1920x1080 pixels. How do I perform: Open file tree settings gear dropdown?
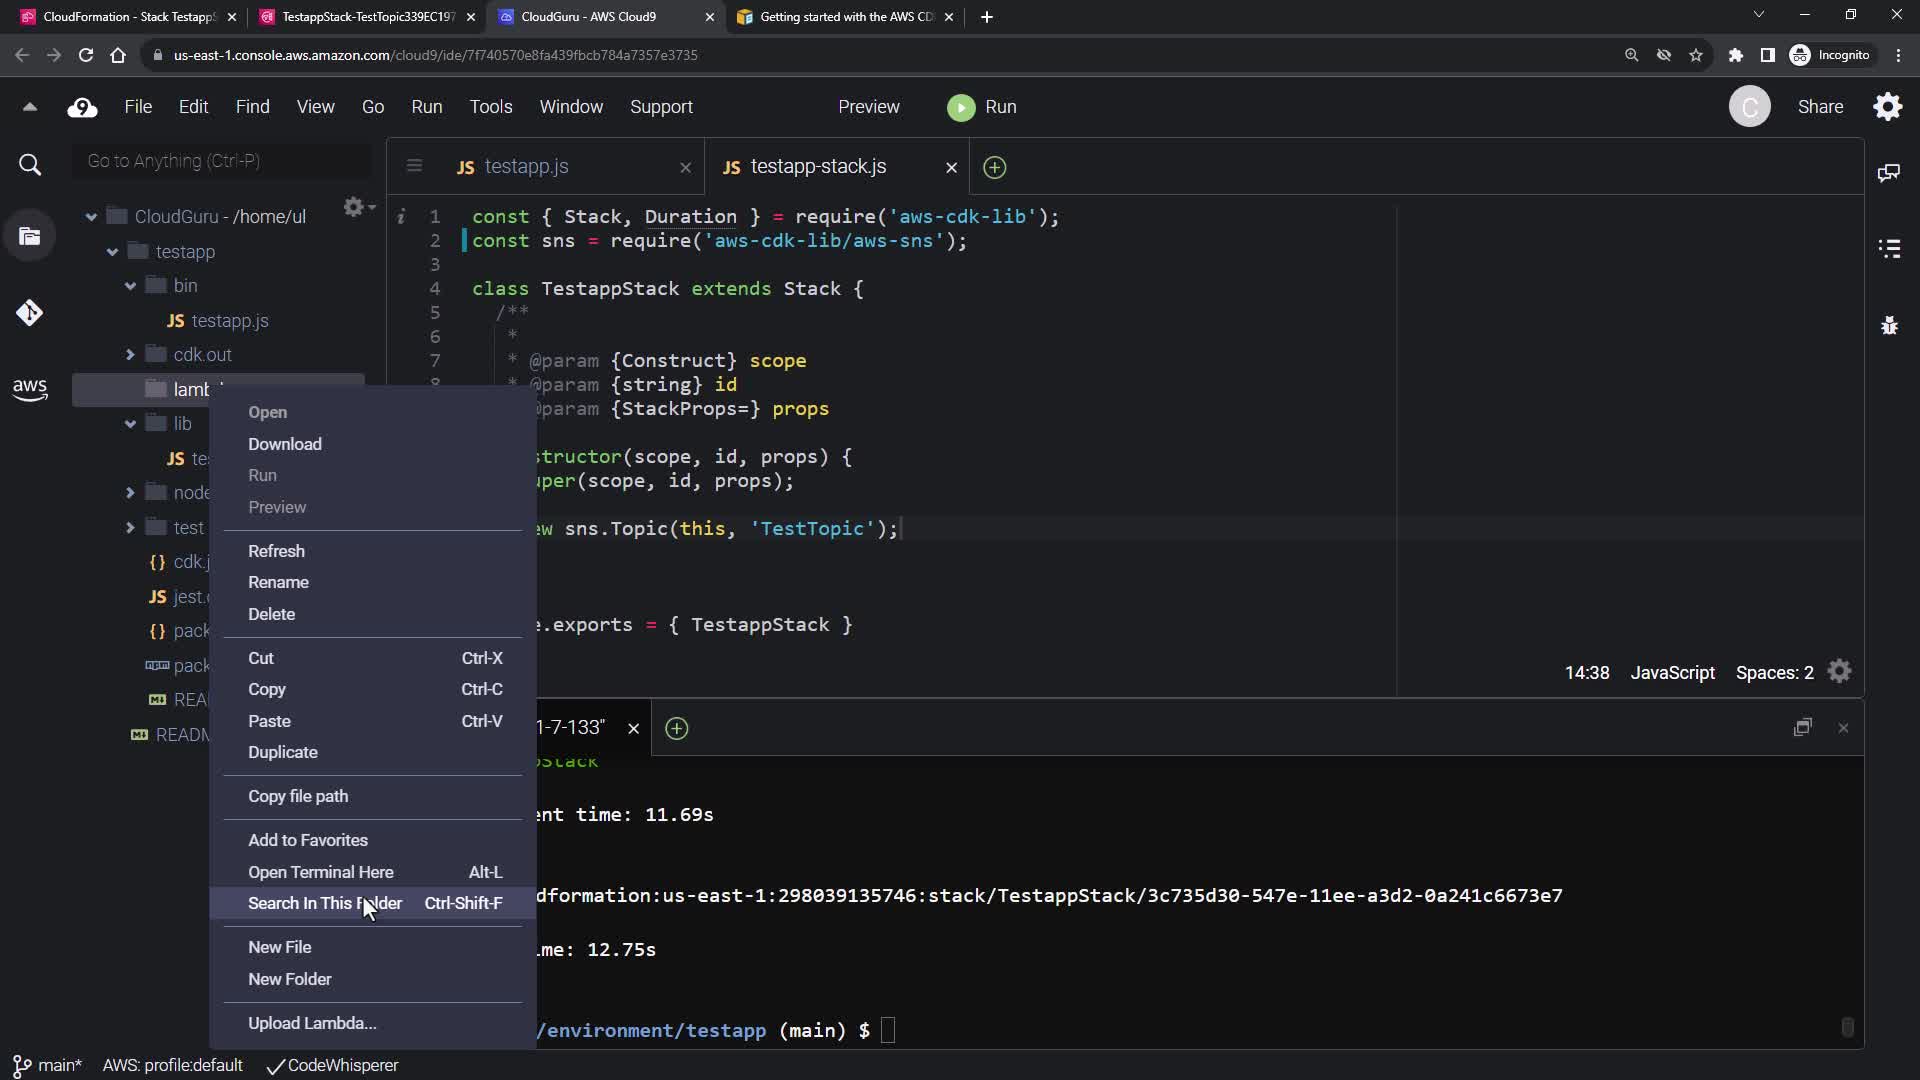pos(357,207)
